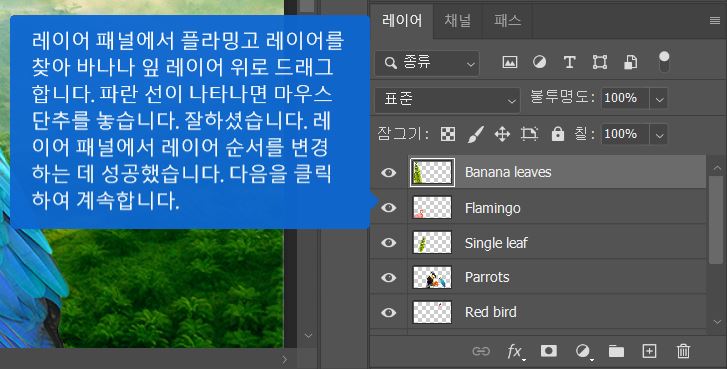Click the Parrots layer thumbnail
The height and width of the screenshot is (369, 727).
(x=432, y=277)
